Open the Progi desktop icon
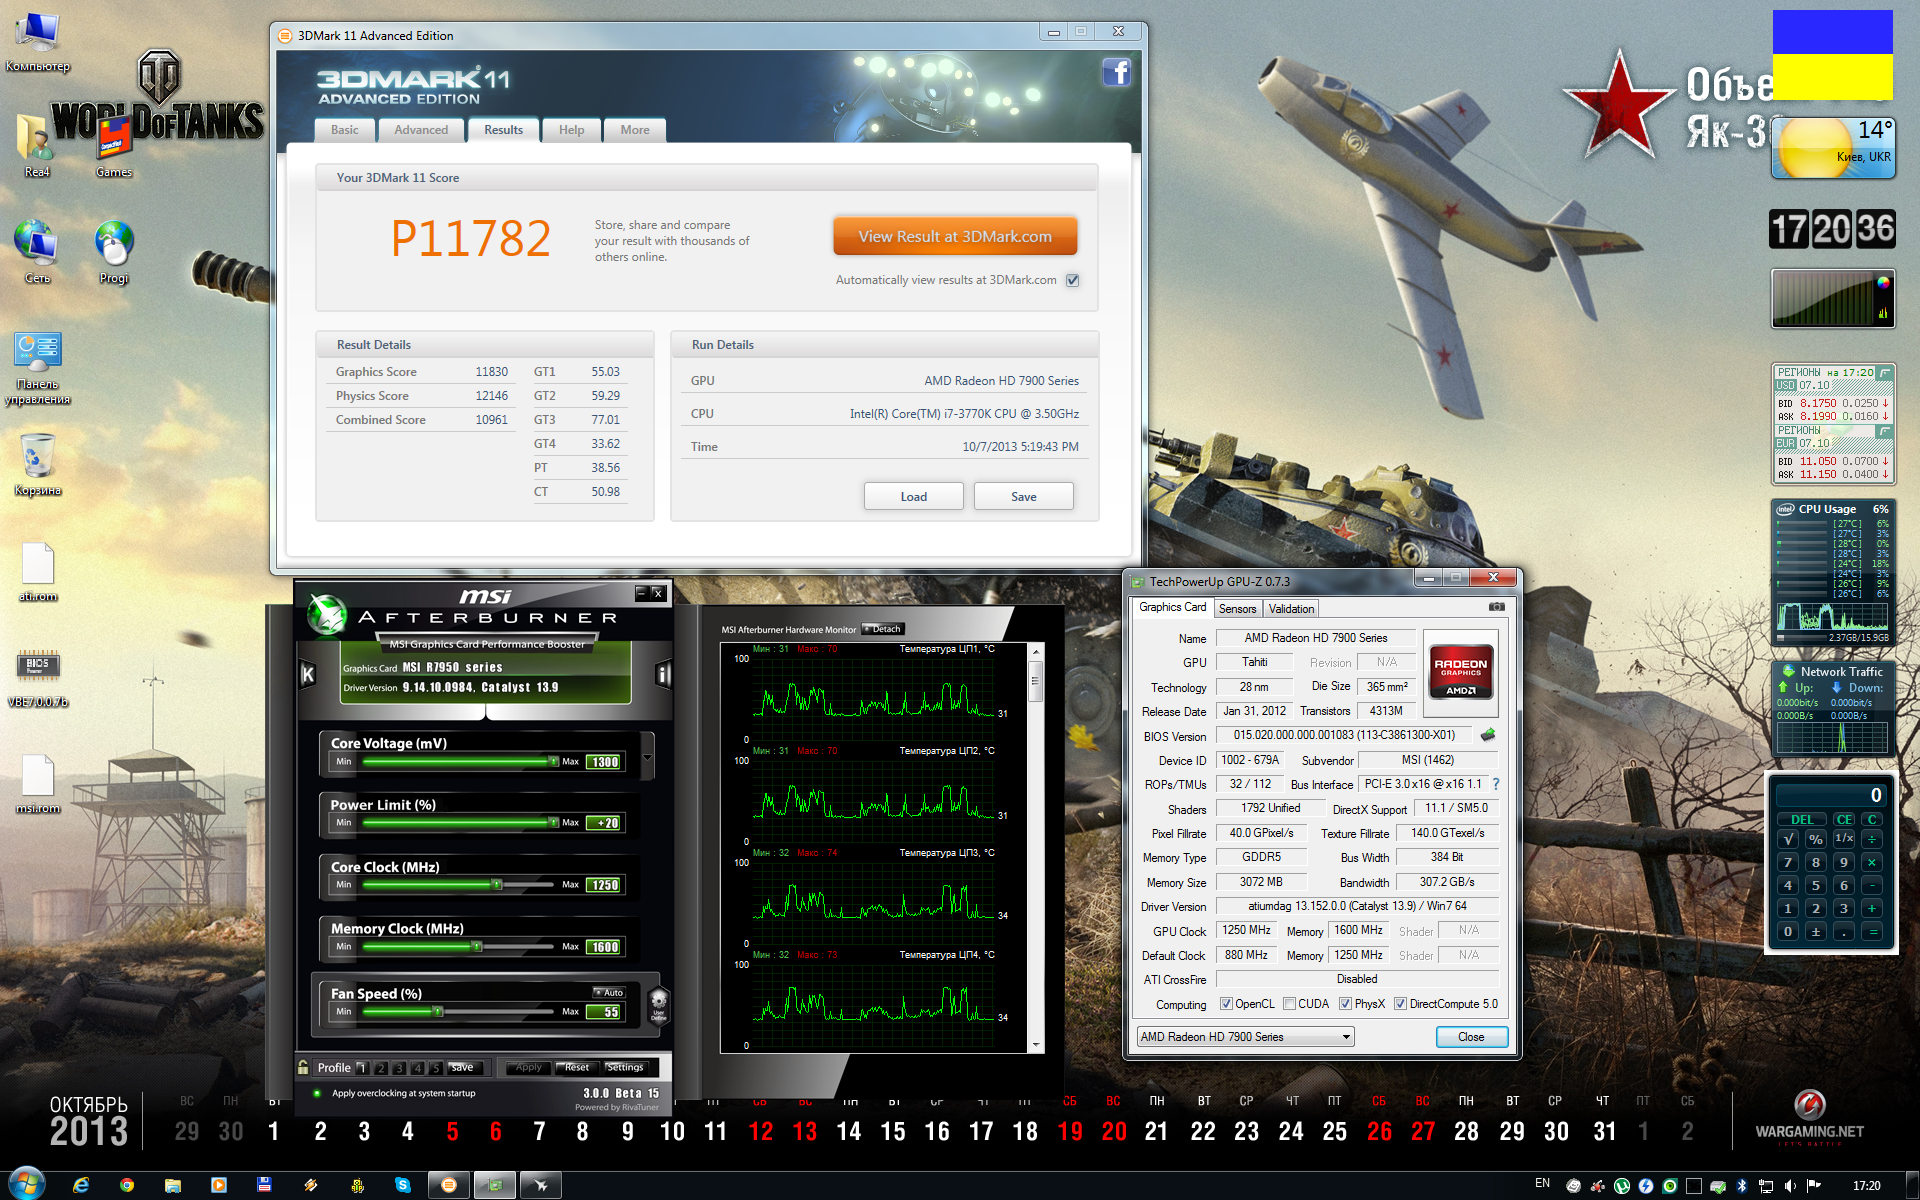The image size is (1920, 1200). point(114,252)
